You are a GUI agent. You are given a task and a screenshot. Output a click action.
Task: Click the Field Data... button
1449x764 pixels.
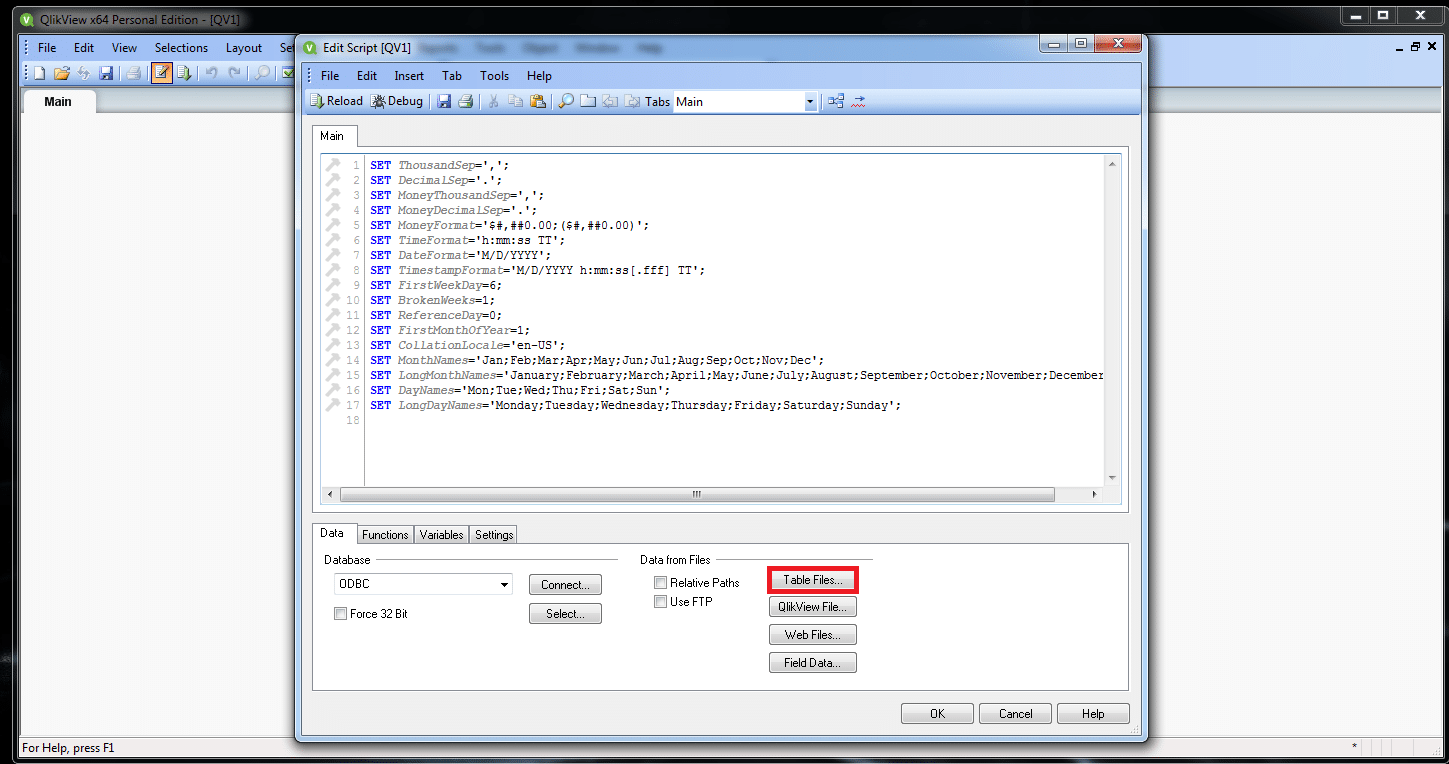pyautogui.click(x=813, y=663)
